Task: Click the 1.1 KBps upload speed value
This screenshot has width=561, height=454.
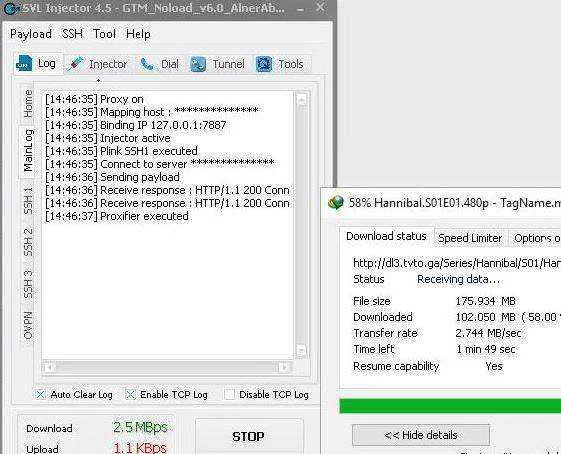Action: click(140, 448)
